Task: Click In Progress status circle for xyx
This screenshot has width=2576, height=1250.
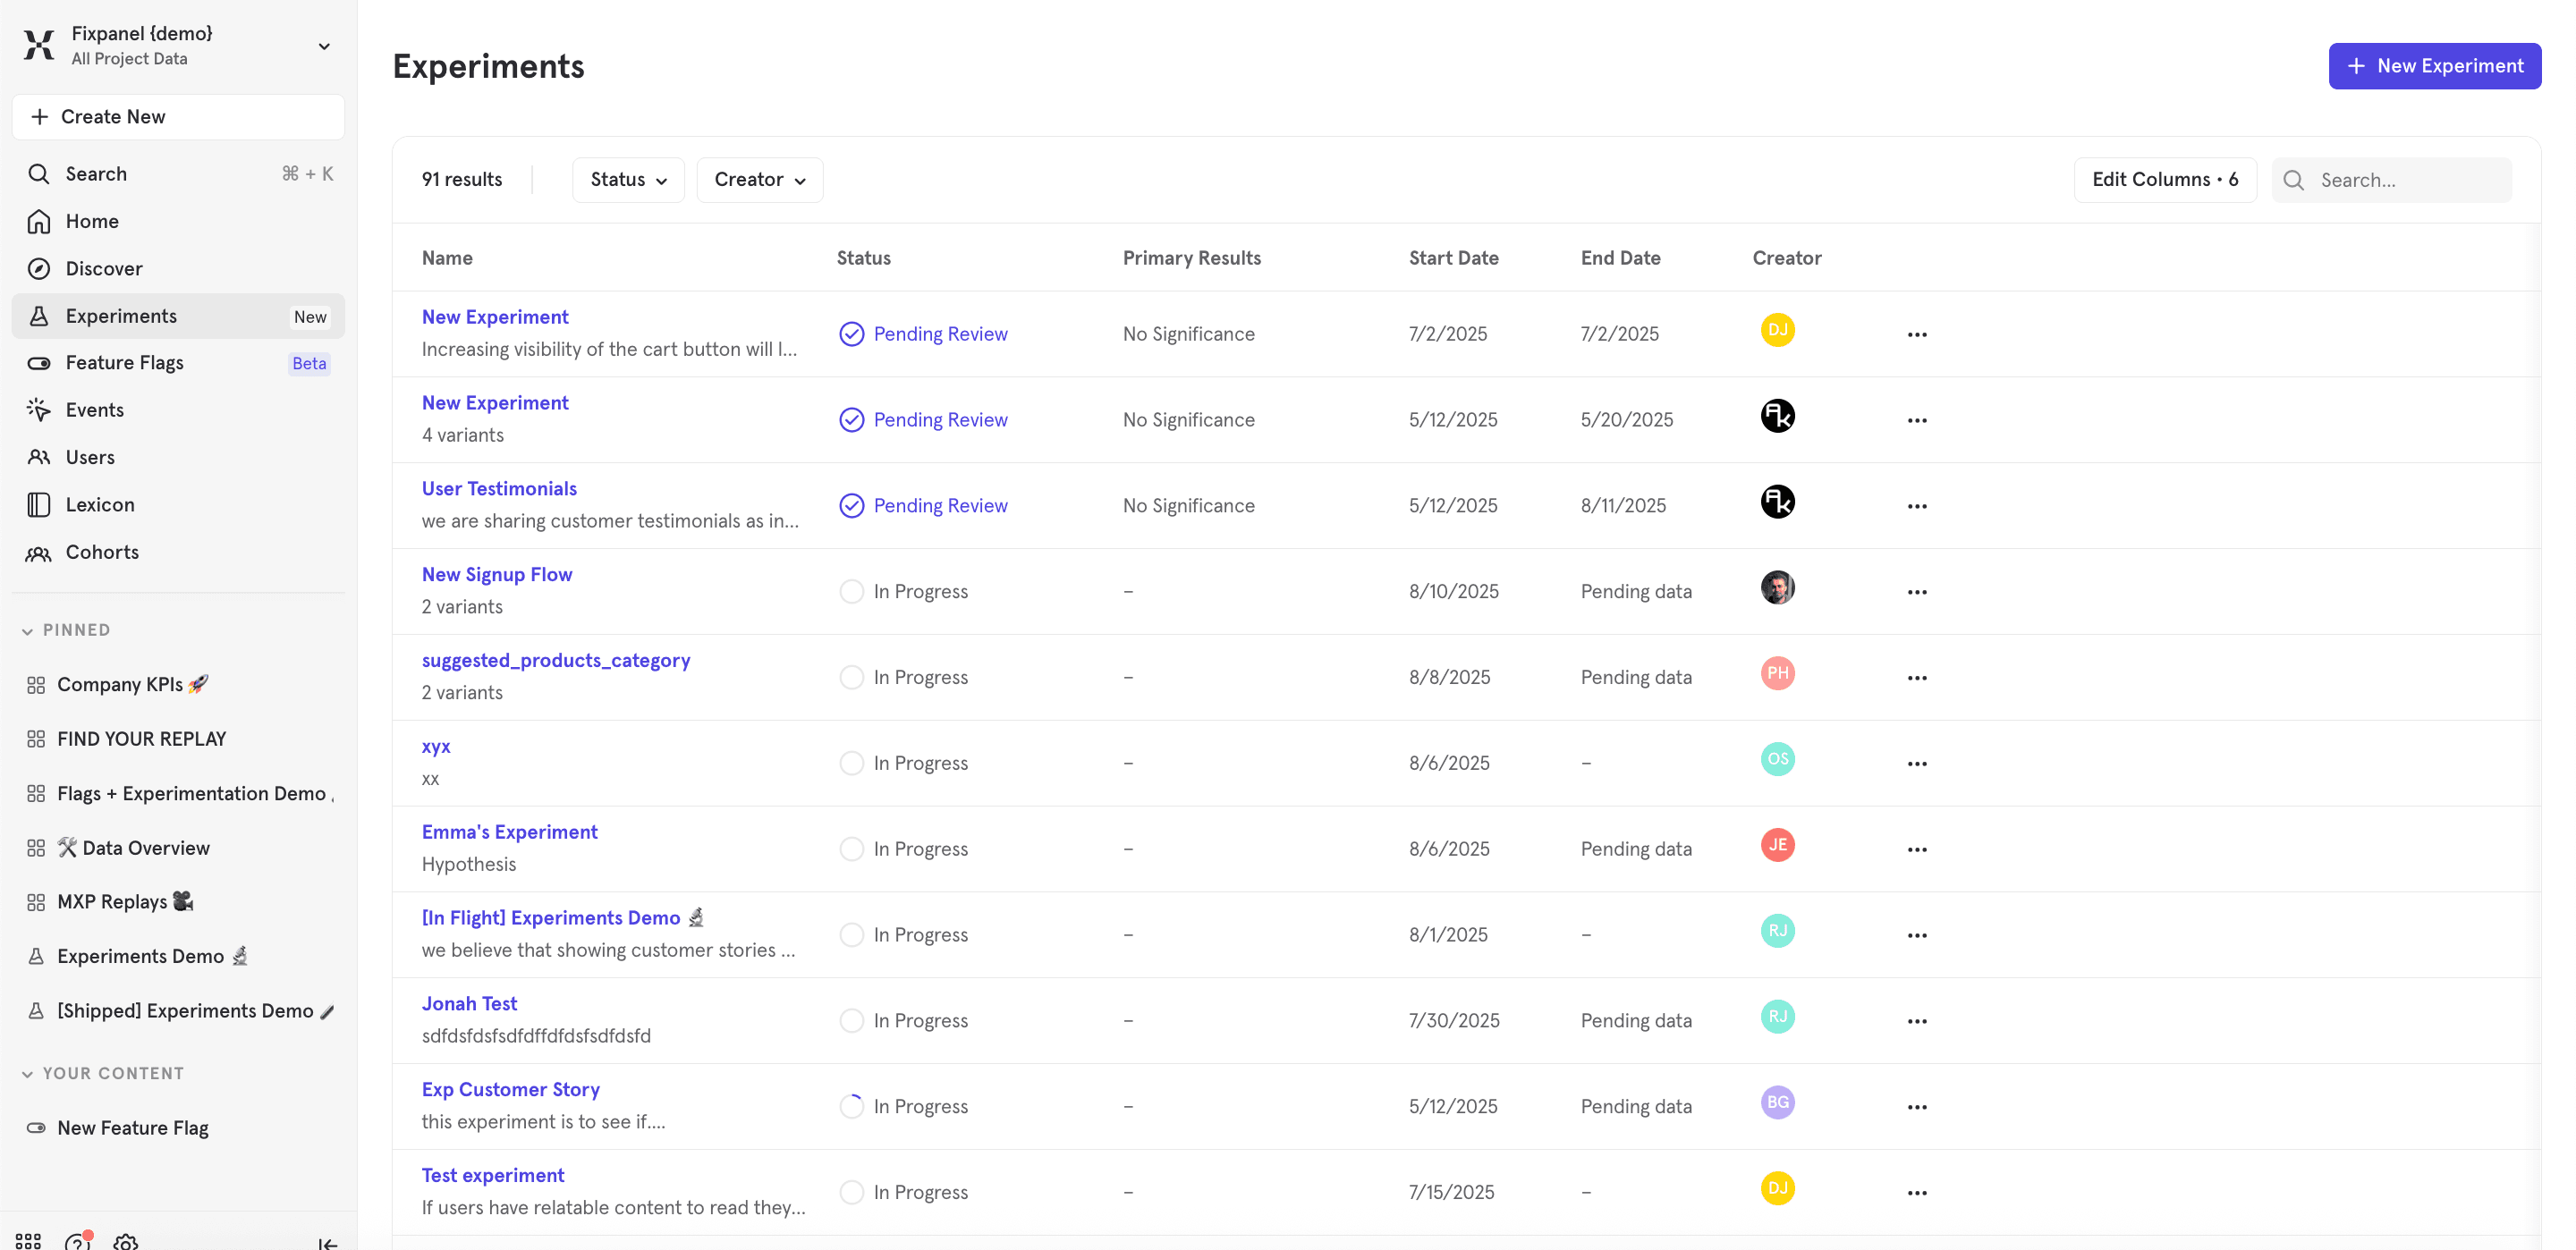Action: pyautogui.click(x=851, y=763)
